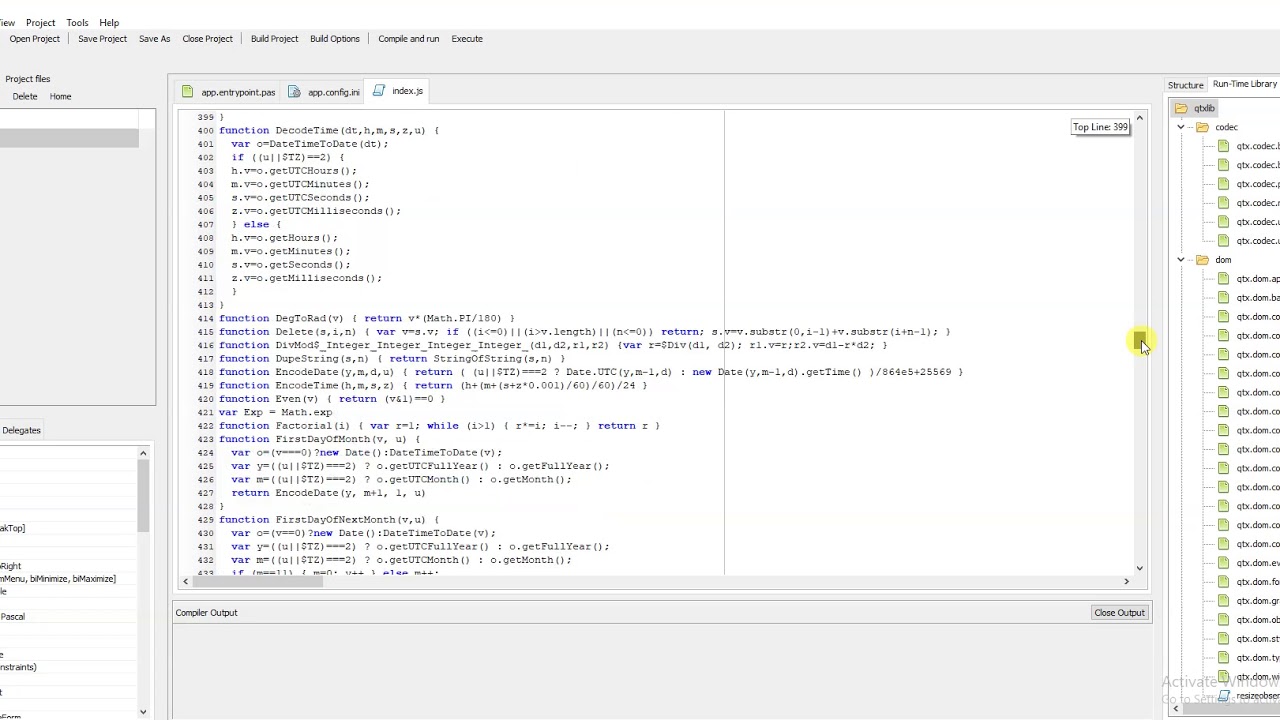
Task: Click the file icon beside qtx.dom.st
Action: pyautogui.click(x=1223, y=639)
